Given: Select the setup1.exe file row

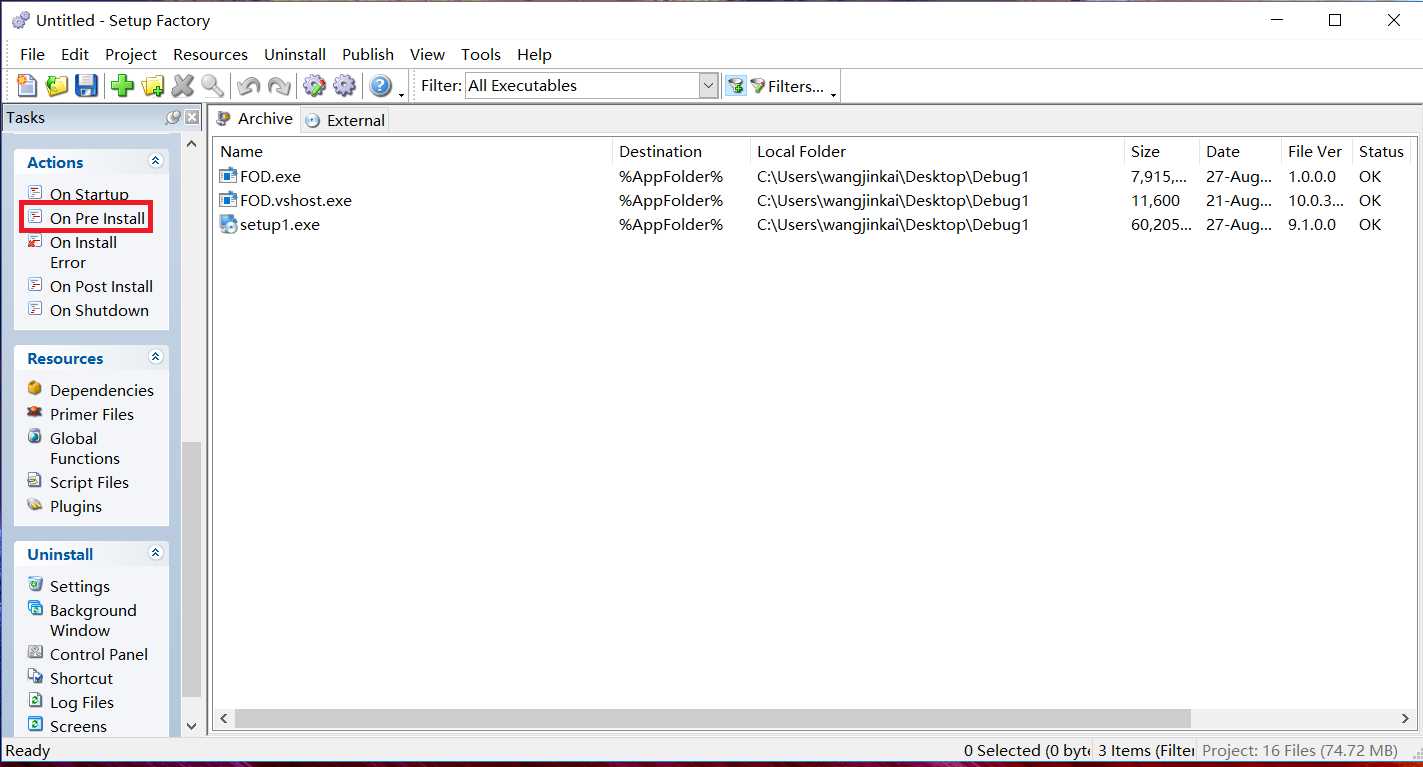Looking at the screenshot, I should (x=814, y=224).
